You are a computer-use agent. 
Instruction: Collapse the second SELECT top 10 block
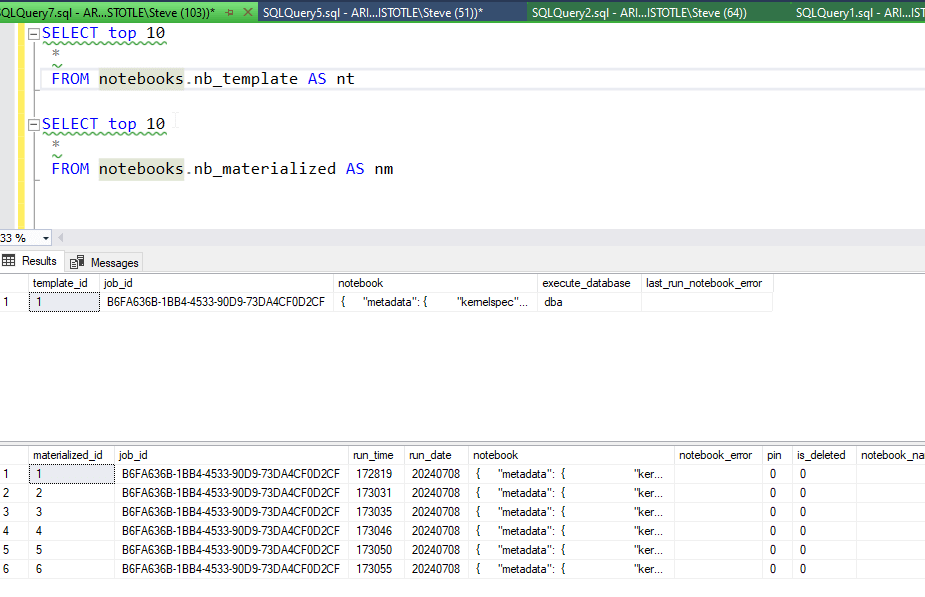(x=34, y=124)
